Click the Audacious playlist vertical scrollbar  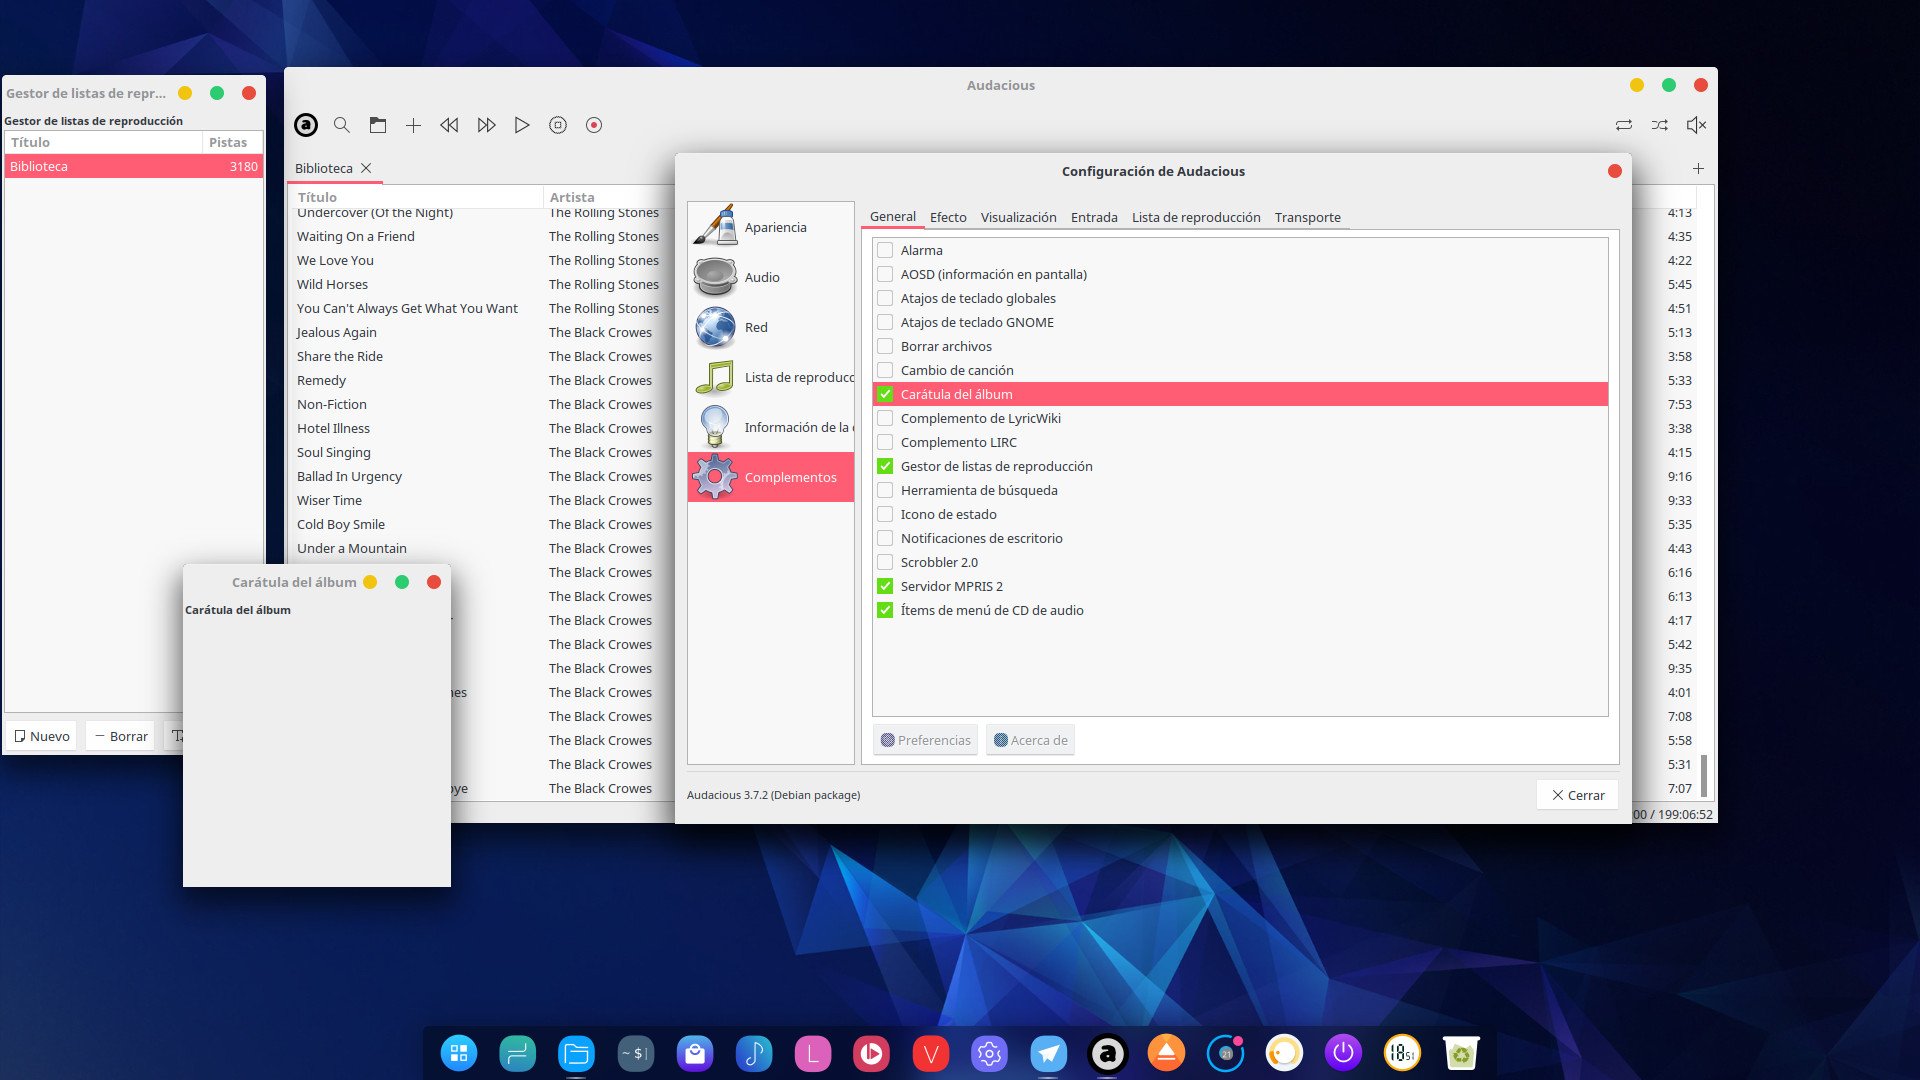1704,775
